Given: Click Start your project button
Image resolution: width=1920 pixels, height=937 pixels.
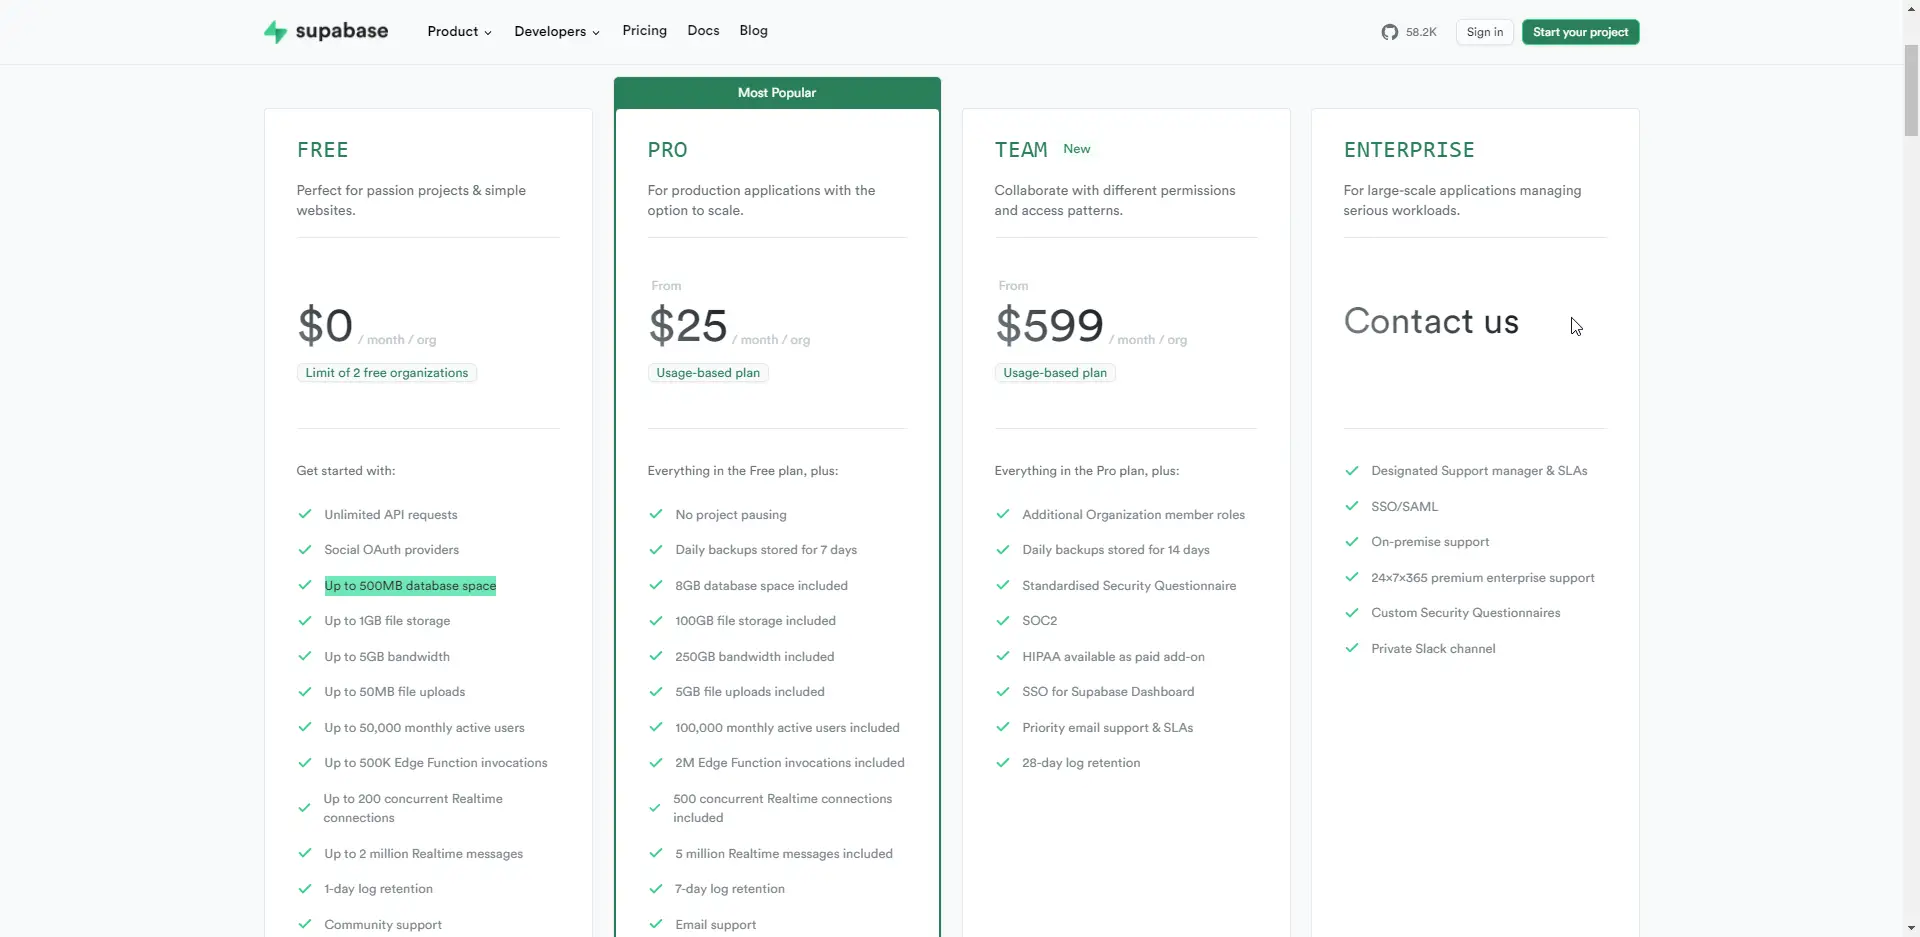Looking at the screenshot, I should click(1580, 32).
